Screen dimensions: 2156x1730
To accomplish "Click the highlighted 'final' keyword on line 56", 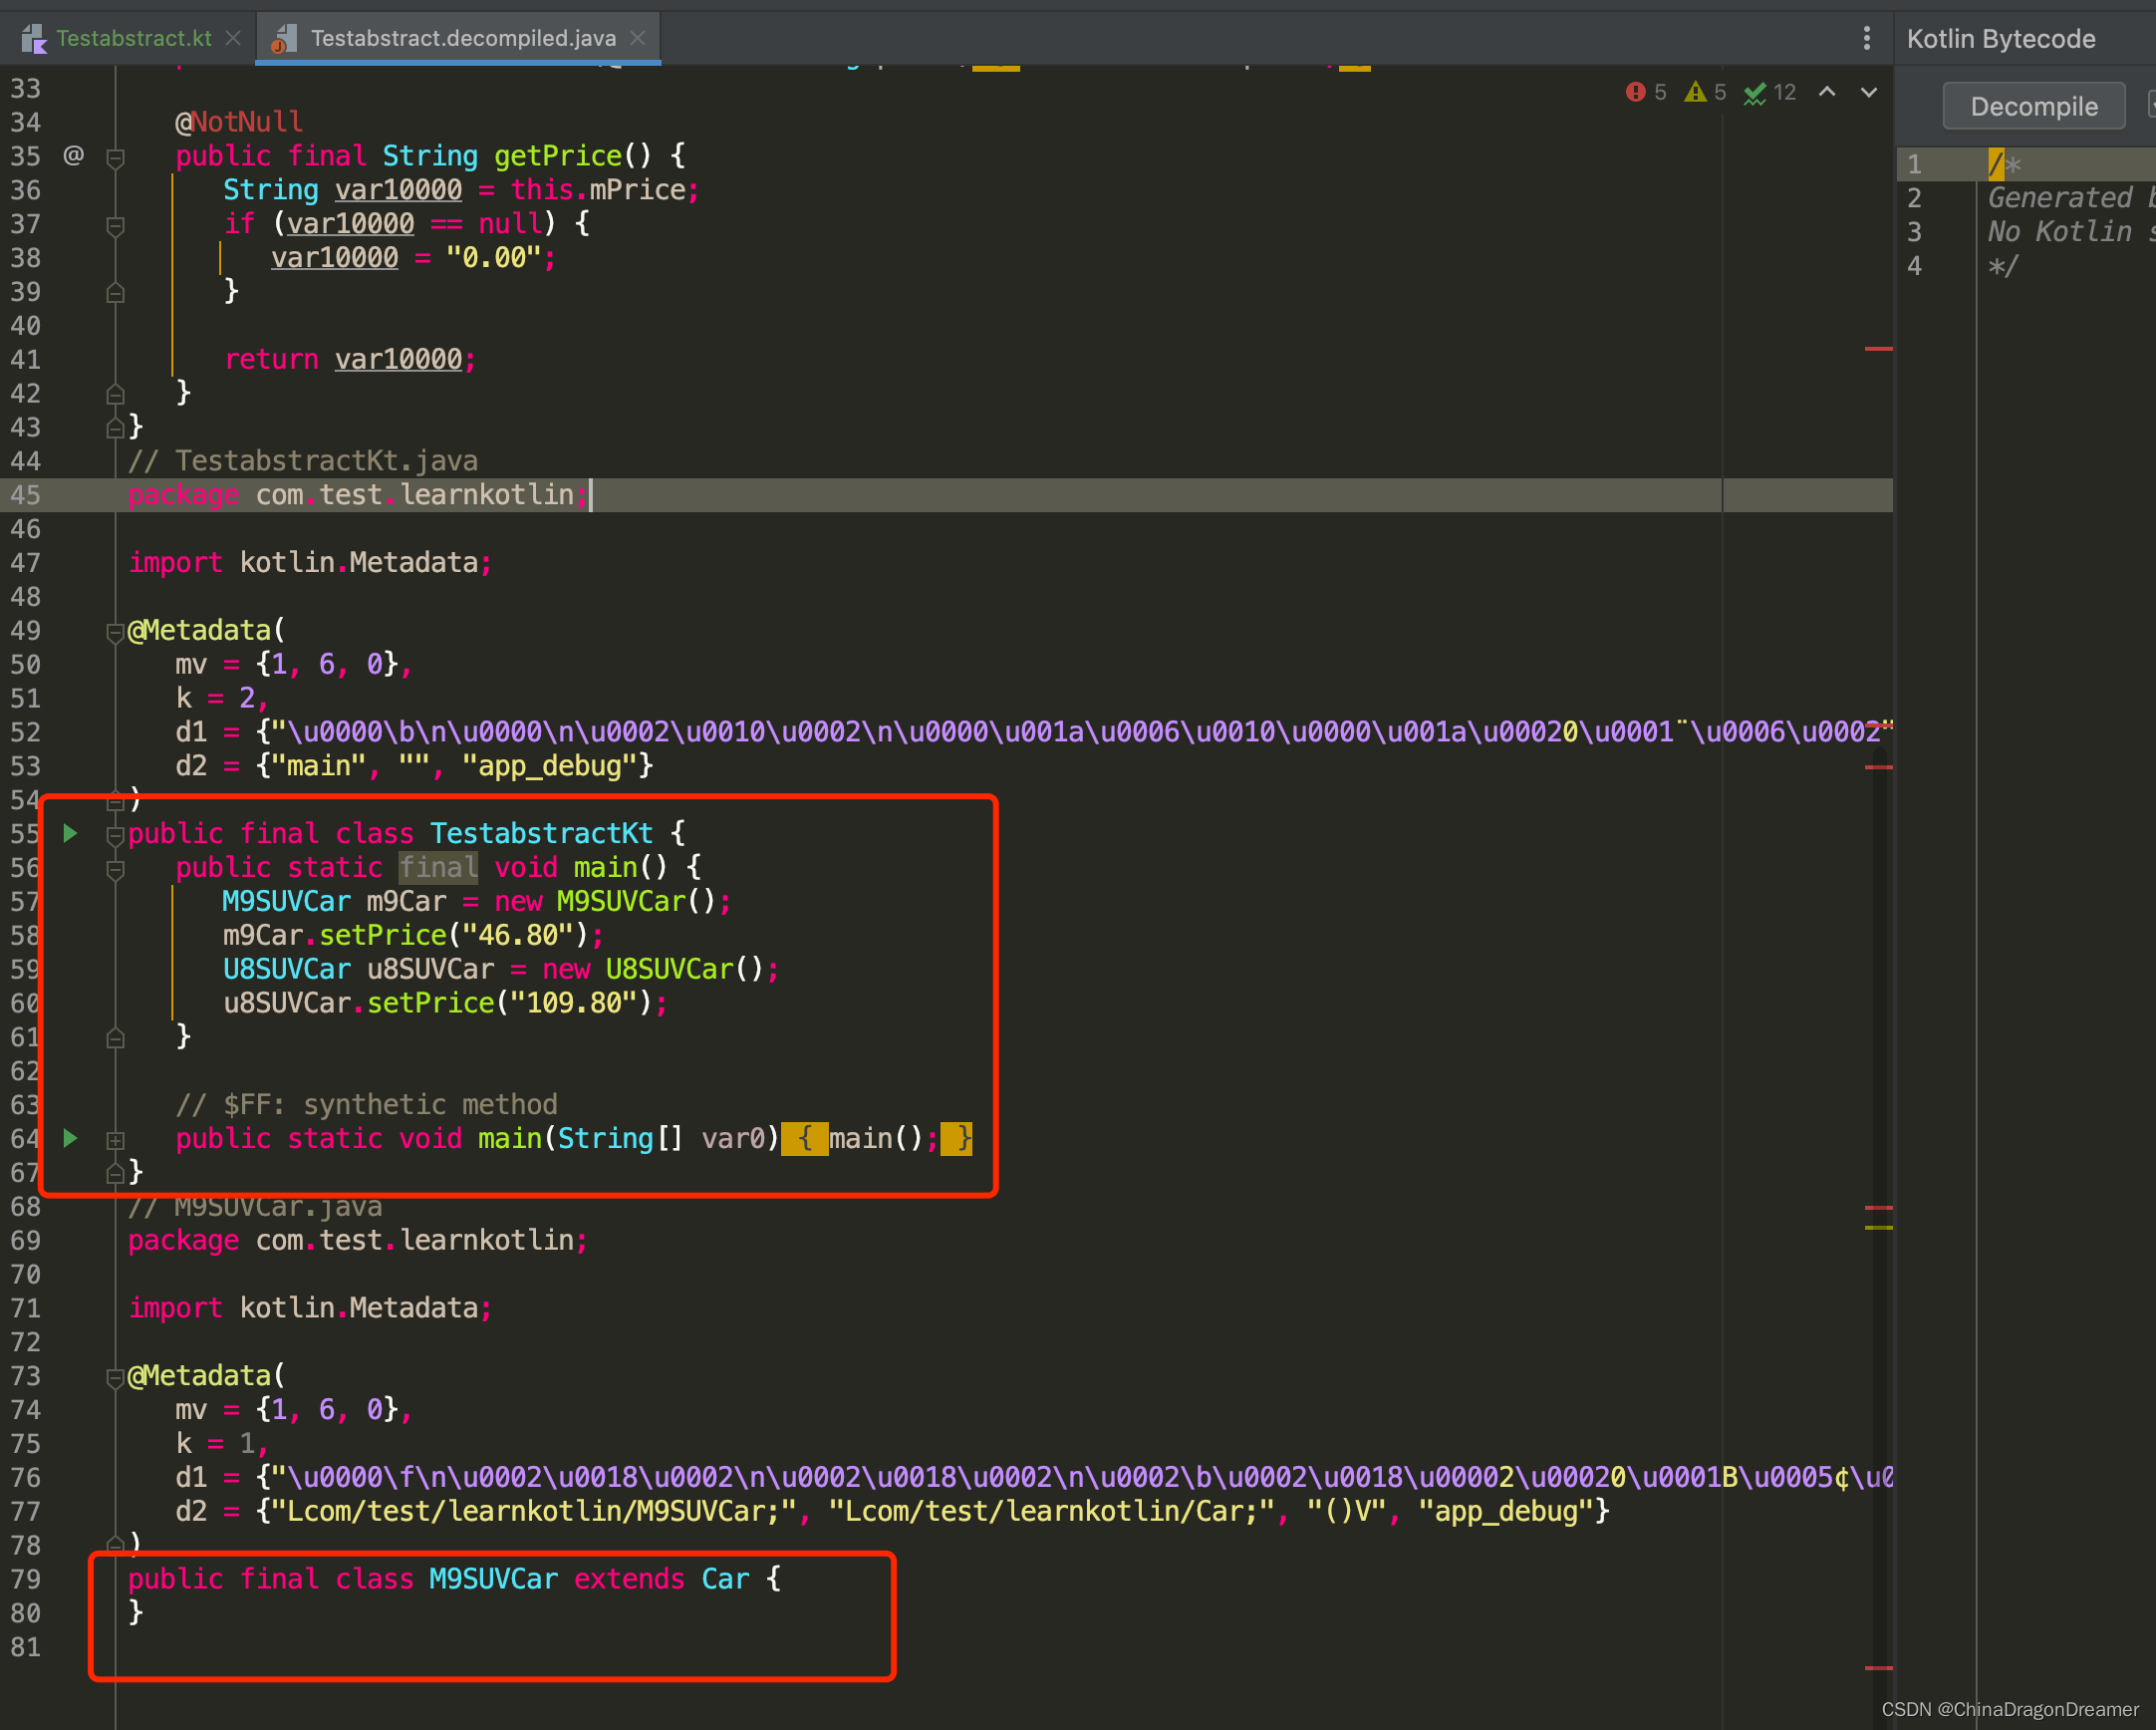I will pos(438,867).
